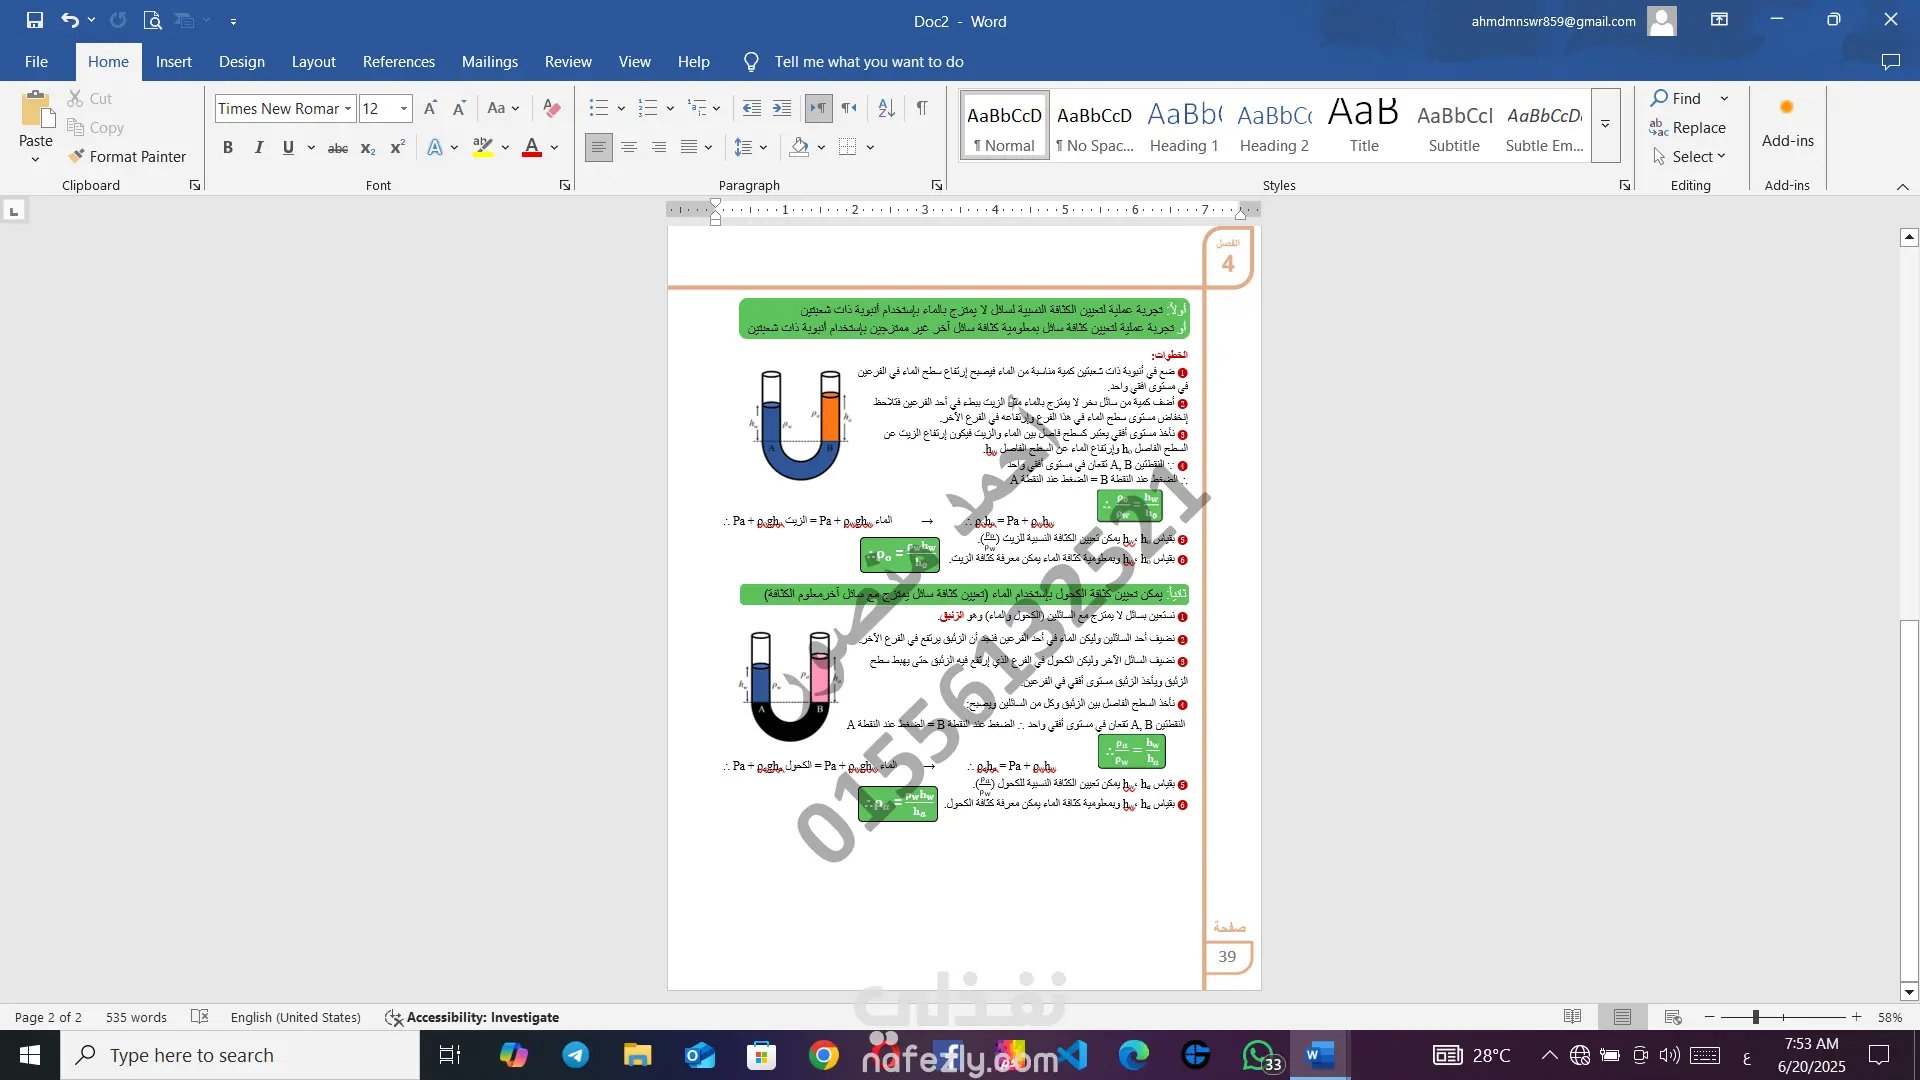Expand the Styles gallery more arrow
The height and width of the screenshot is (1080, 1920).
[1605, 125]
